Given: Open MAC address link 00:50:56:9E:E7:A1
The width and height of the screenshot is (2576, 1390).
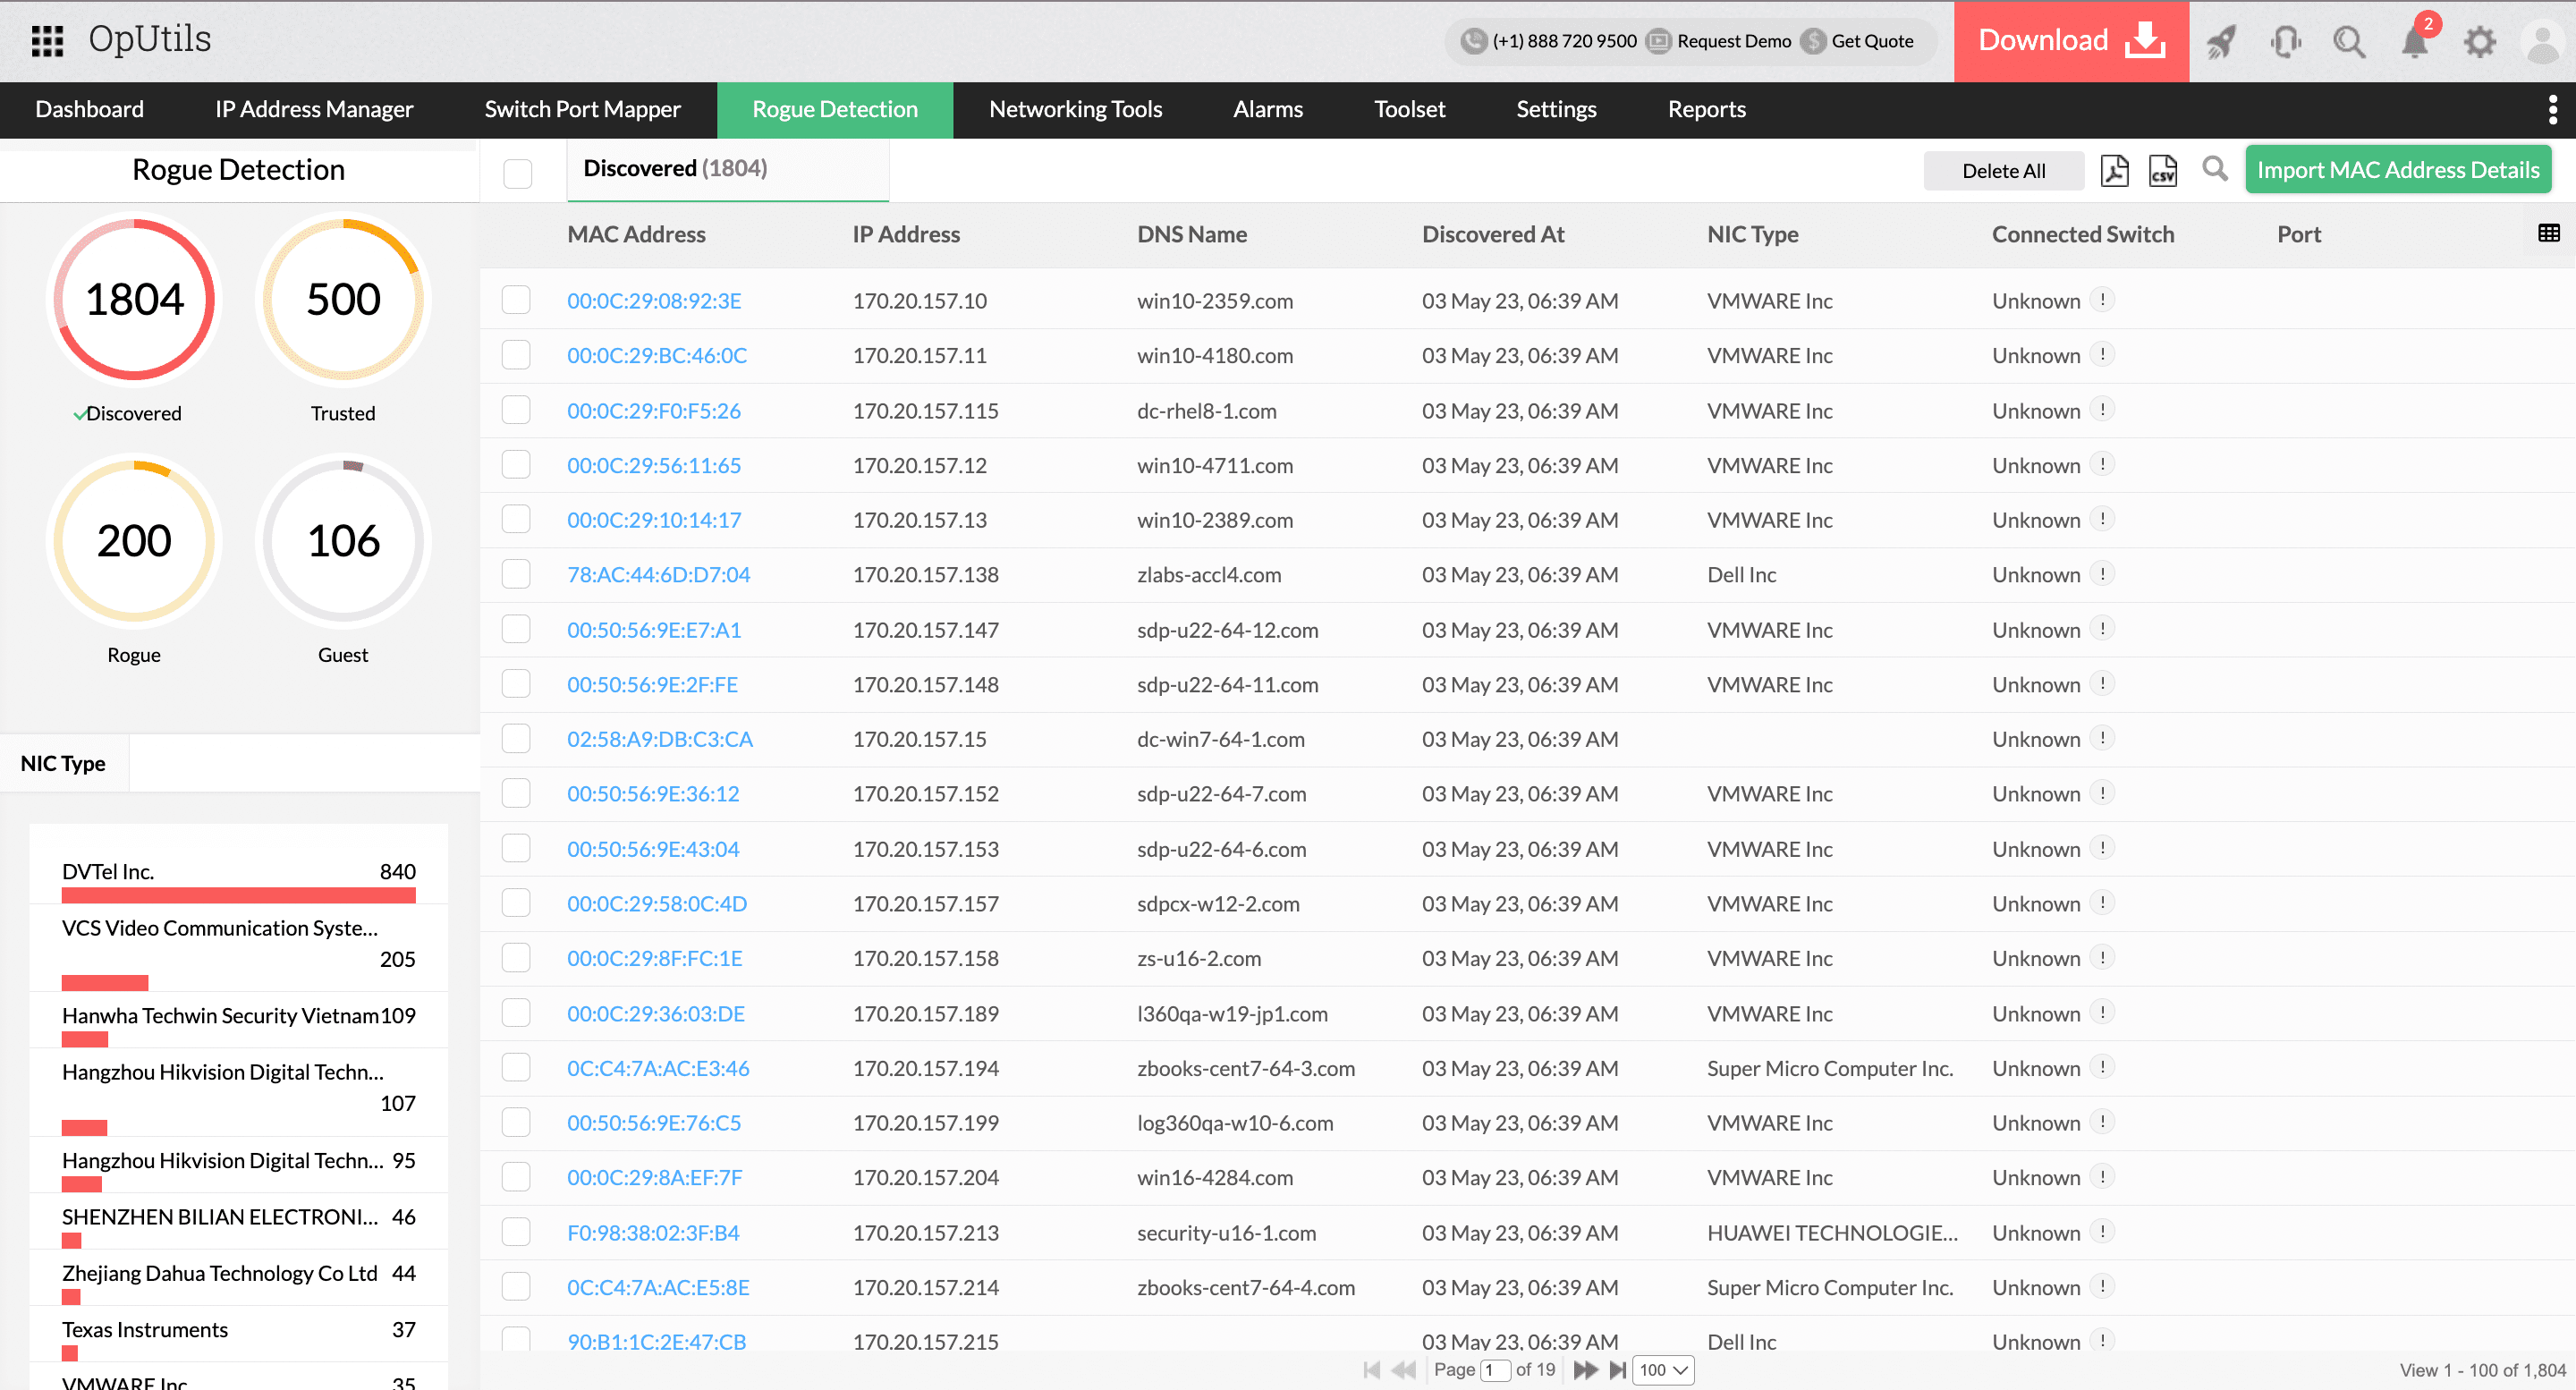Looking at the screenshot, I should pos(654,630).
